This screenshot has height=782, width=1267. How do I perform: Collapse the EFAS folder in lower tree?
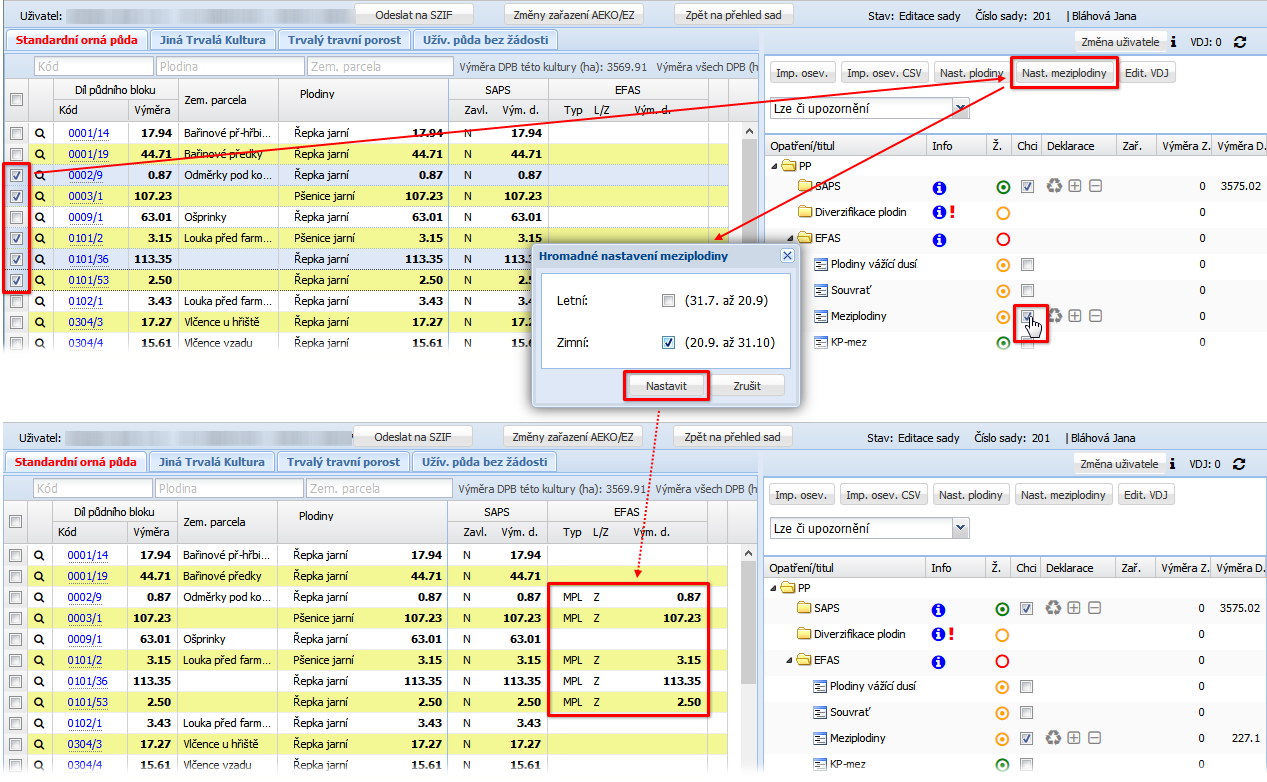tap(788, 661)
